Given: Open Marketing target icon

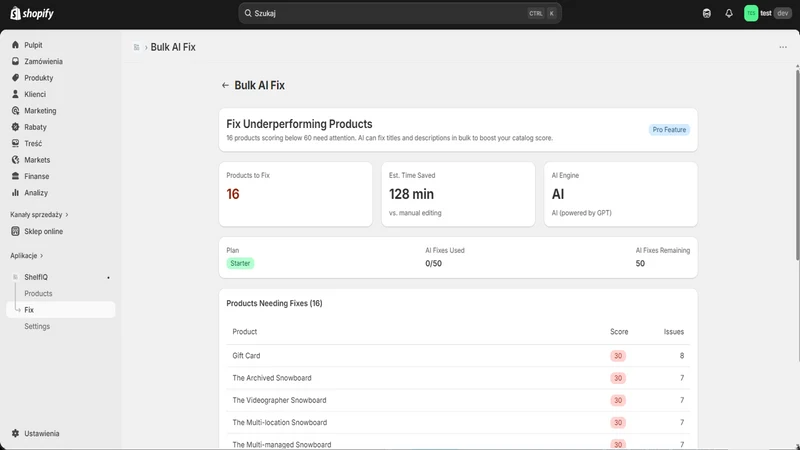Looking at the screenshot, I should click(x=15, y=110).
